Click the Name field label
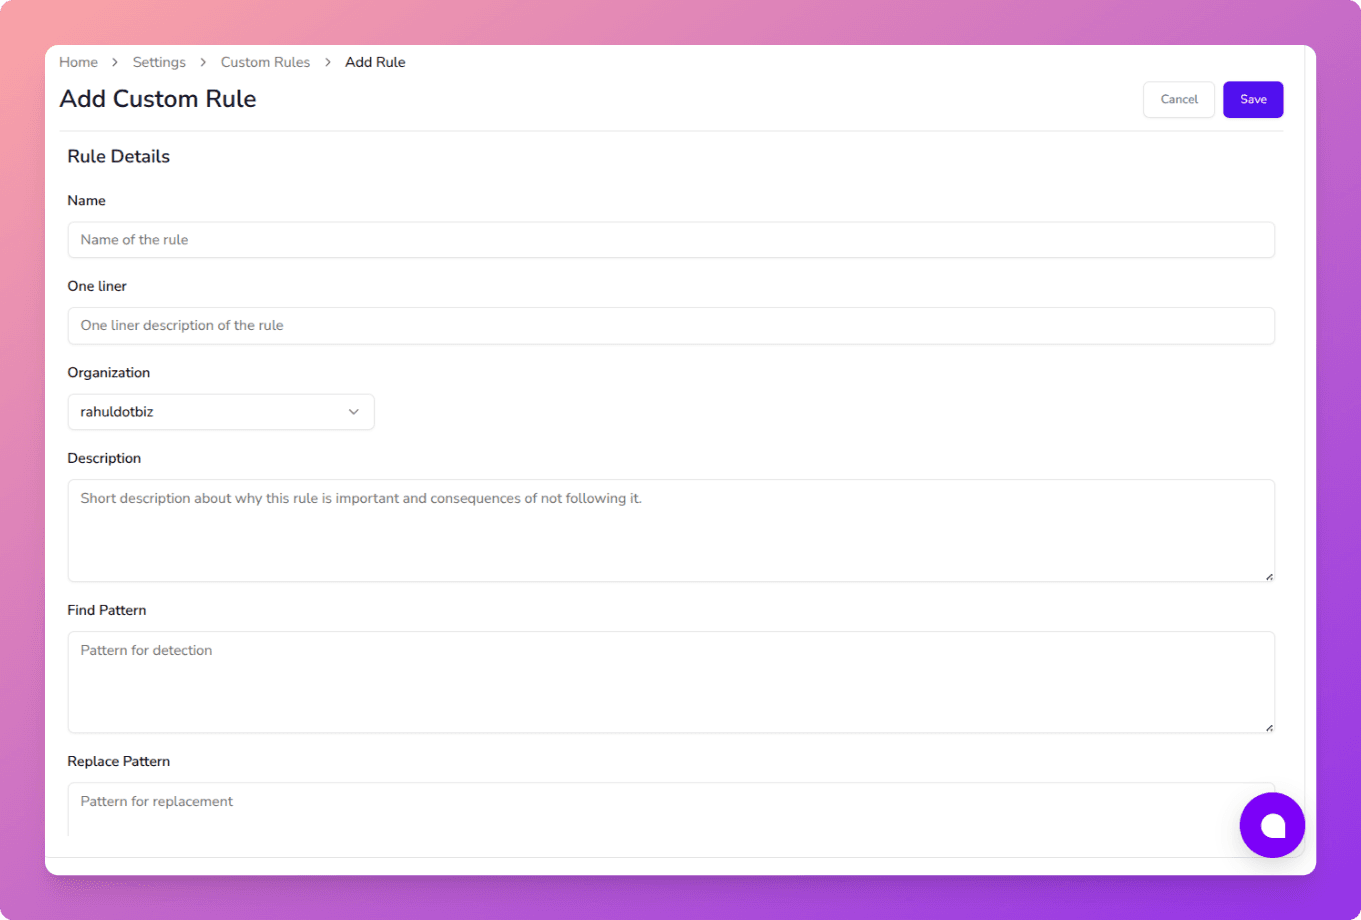The image size is (1361, 920). [x=86, y=200]
